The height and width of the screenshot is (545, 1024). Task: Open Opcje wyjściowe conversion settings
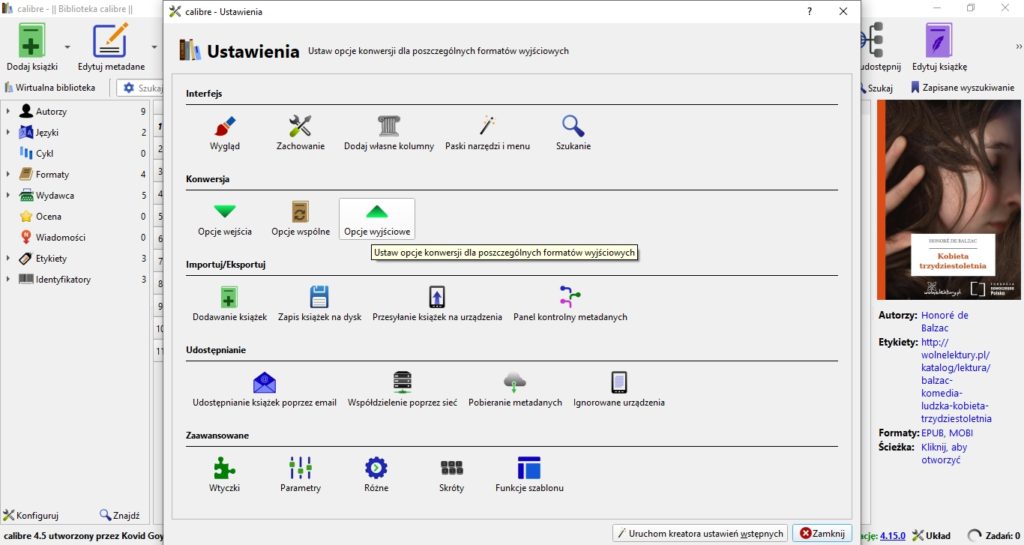tap(377, 219)
